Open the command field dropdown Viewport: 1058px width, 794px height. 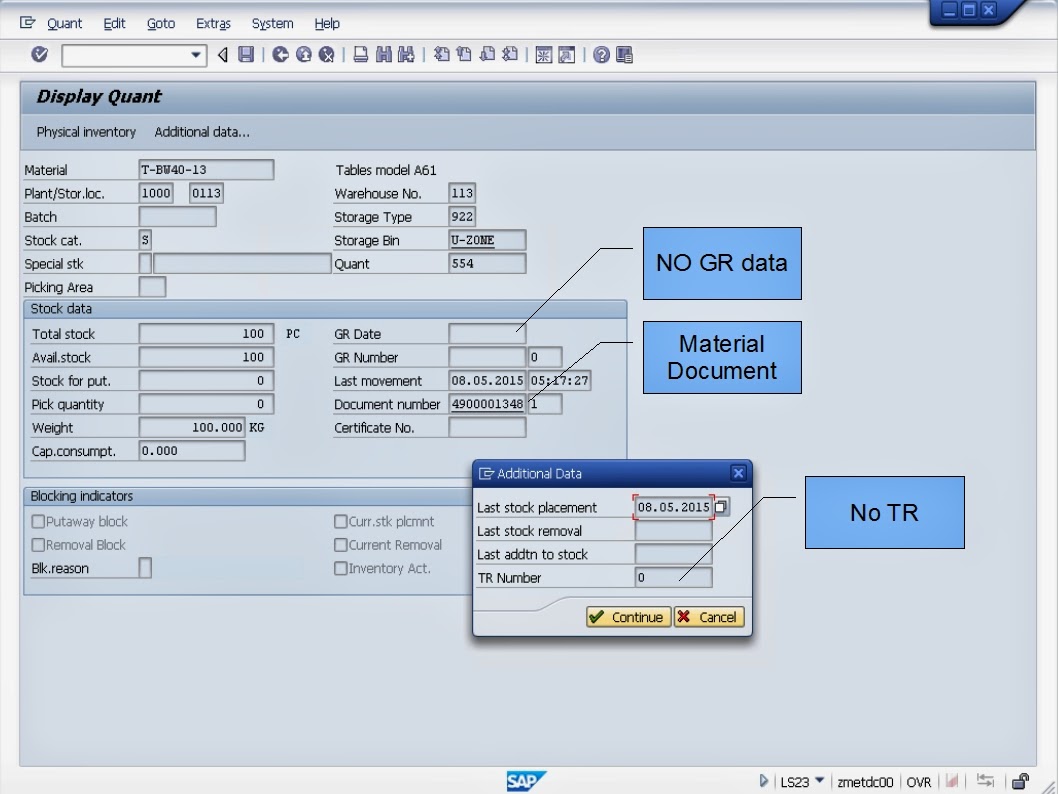click(197, 55)
